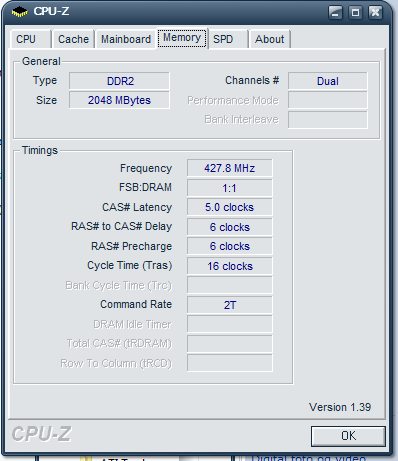Click the CPU-Z title bar text
Image resolution: width=398 pixels, height=461 pixels.
click(51, 11)
